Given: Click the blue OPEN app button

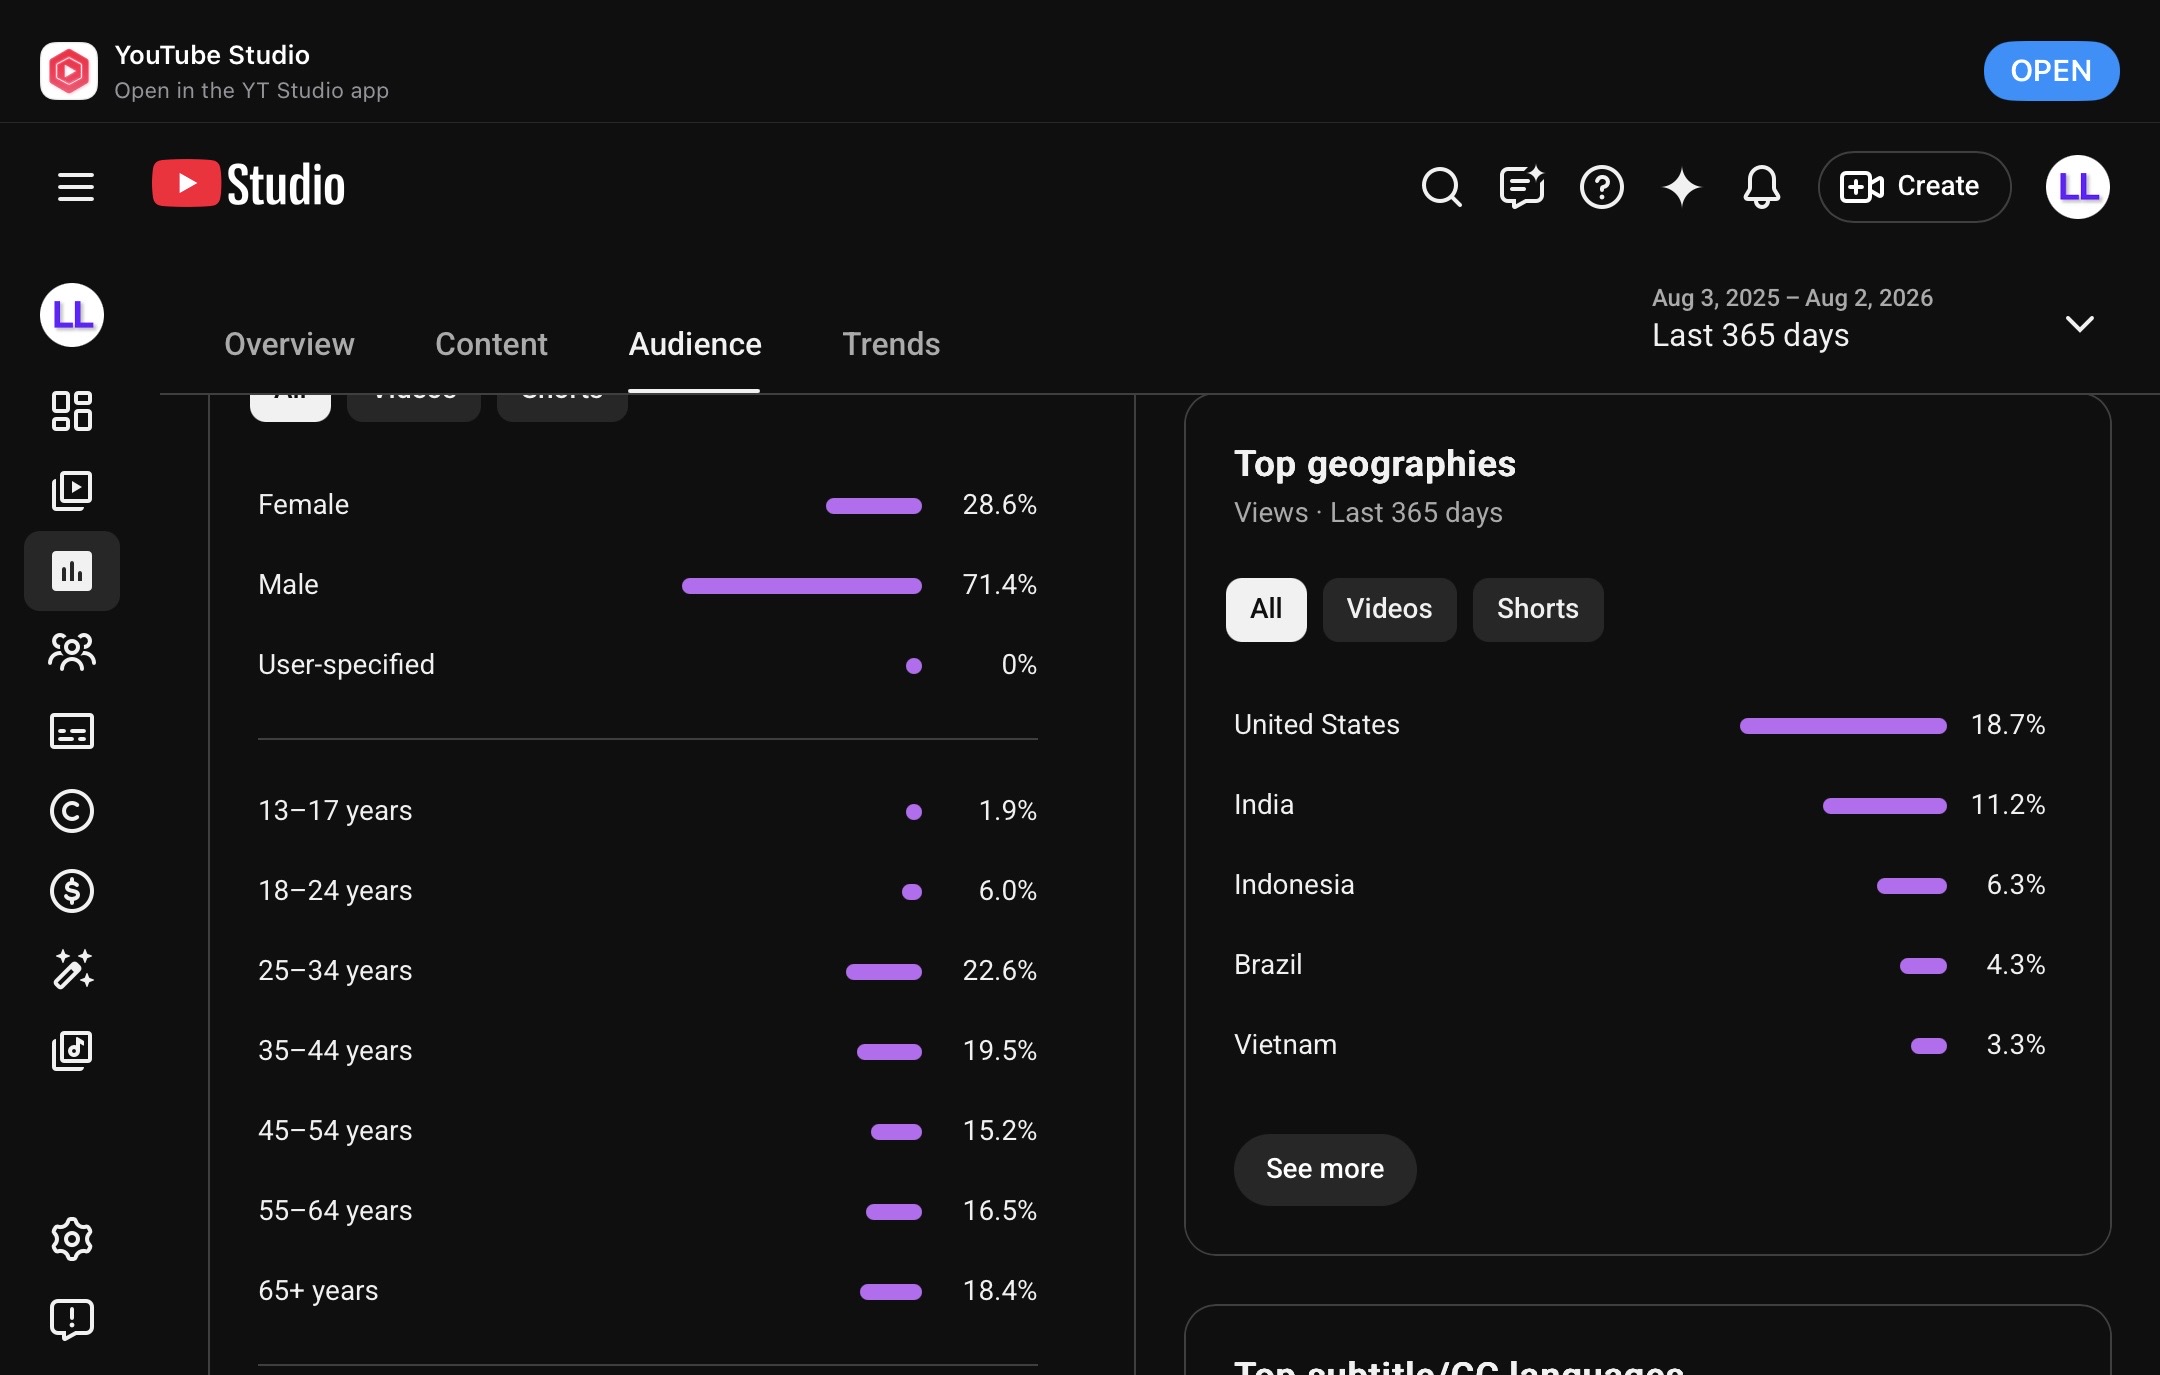Looking at the screenshot, I should click(x=2051, y=71).
